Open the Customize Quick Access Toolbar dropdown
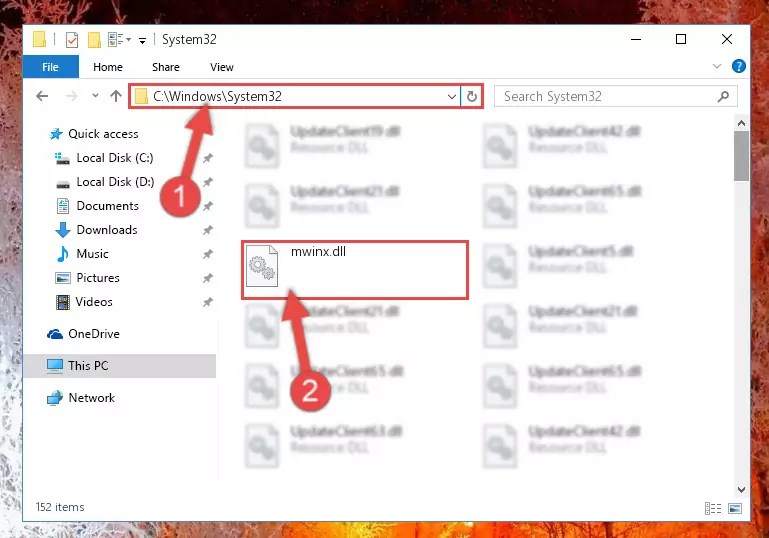The height and width of the screenshot is (538, 769). click(x=142, y=40)
